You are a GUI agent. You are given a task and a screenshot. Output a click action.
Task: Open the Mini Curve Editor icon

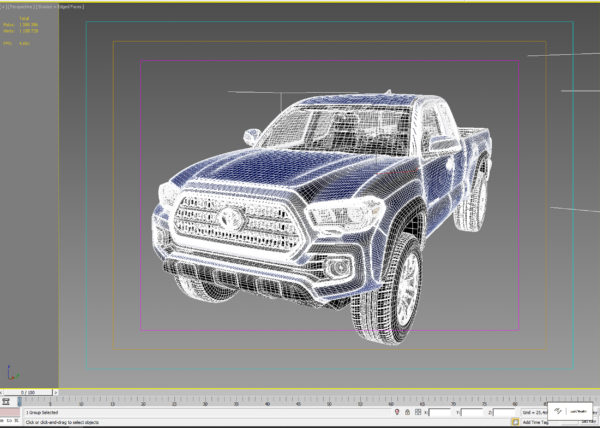tap(6, 402)
